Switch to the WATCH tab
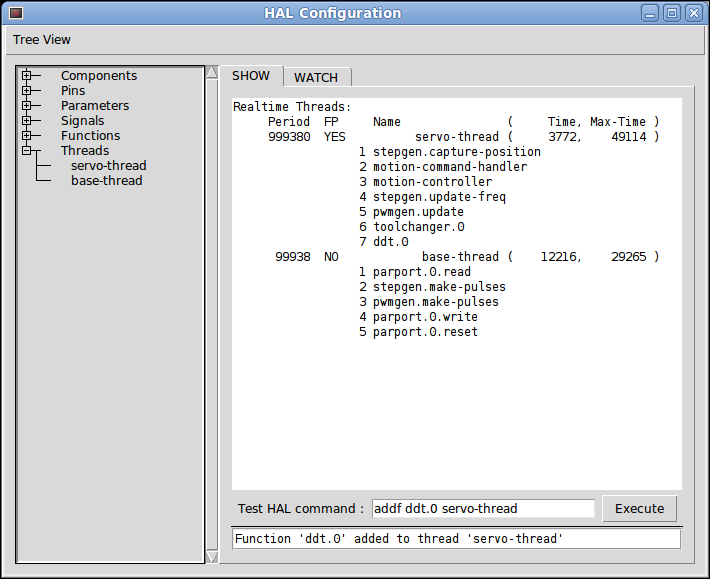The height and width of the screenshot is (579, 710). tap(316, 77)
